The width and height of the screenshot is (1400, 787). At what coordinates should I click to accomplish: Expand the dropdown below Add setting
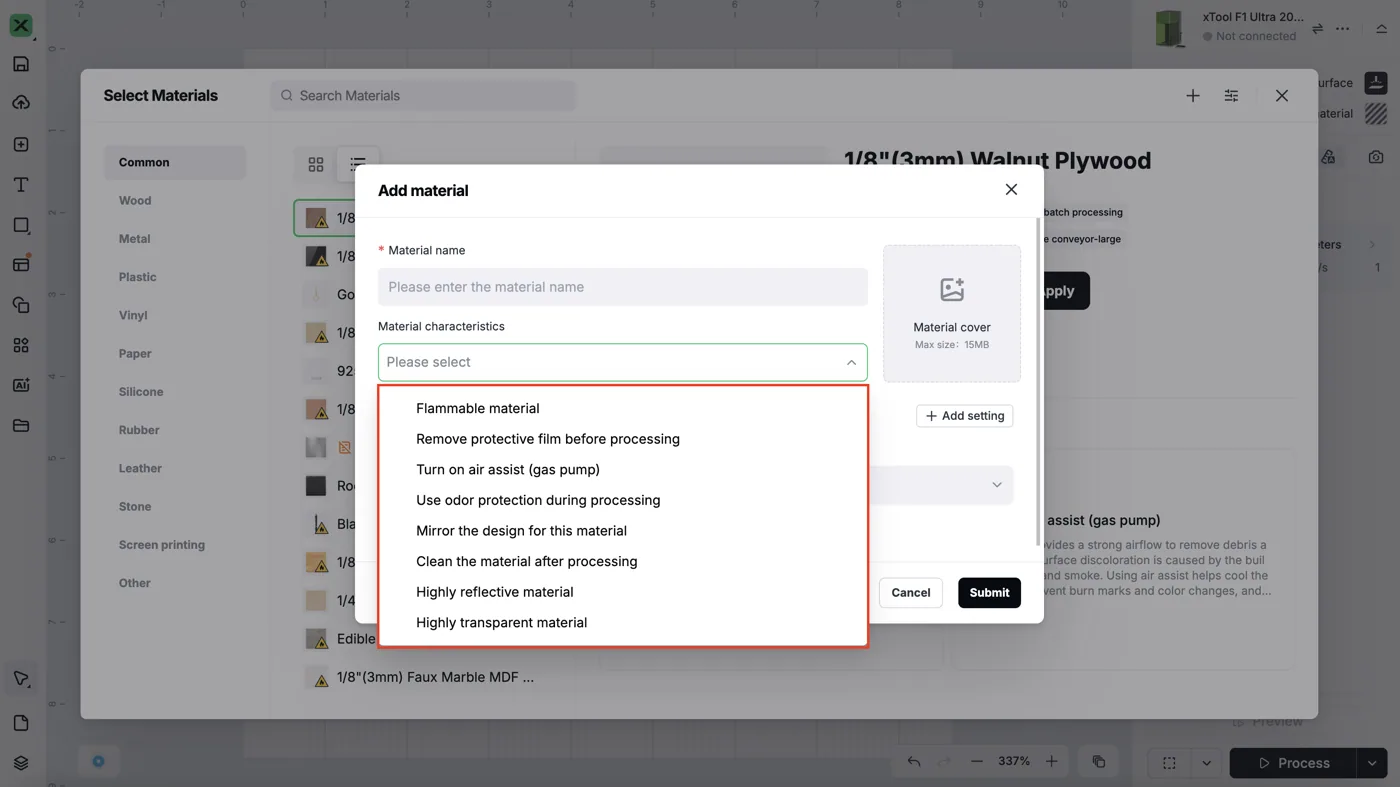click(x=996, y=485)
